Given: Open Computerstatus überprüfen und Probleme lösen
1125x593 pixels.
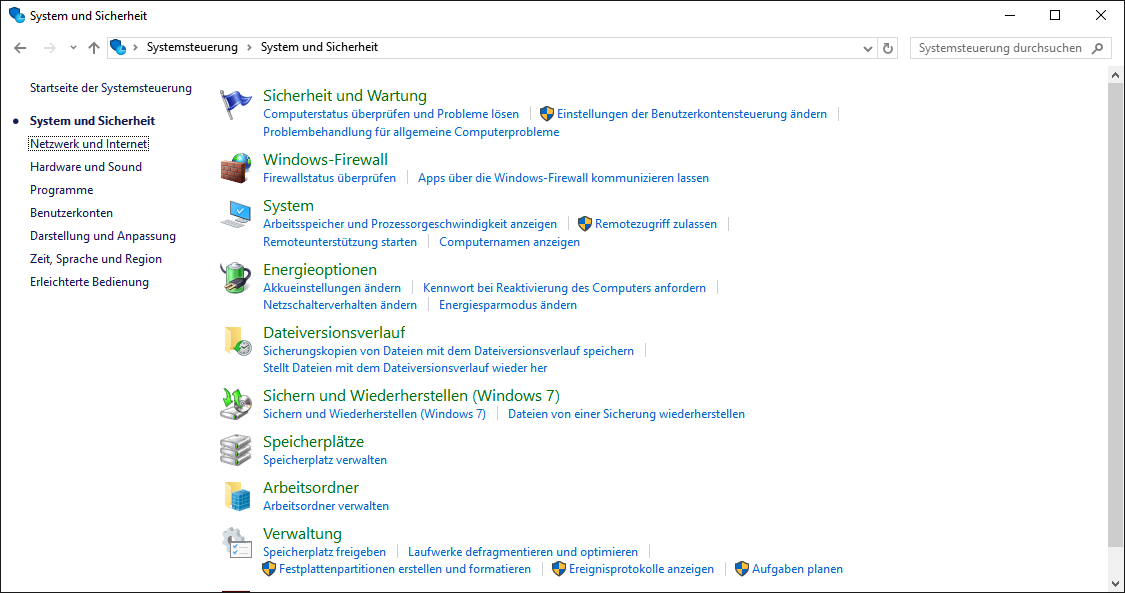Looking at the screenshot, I should (x=391, y=114).
